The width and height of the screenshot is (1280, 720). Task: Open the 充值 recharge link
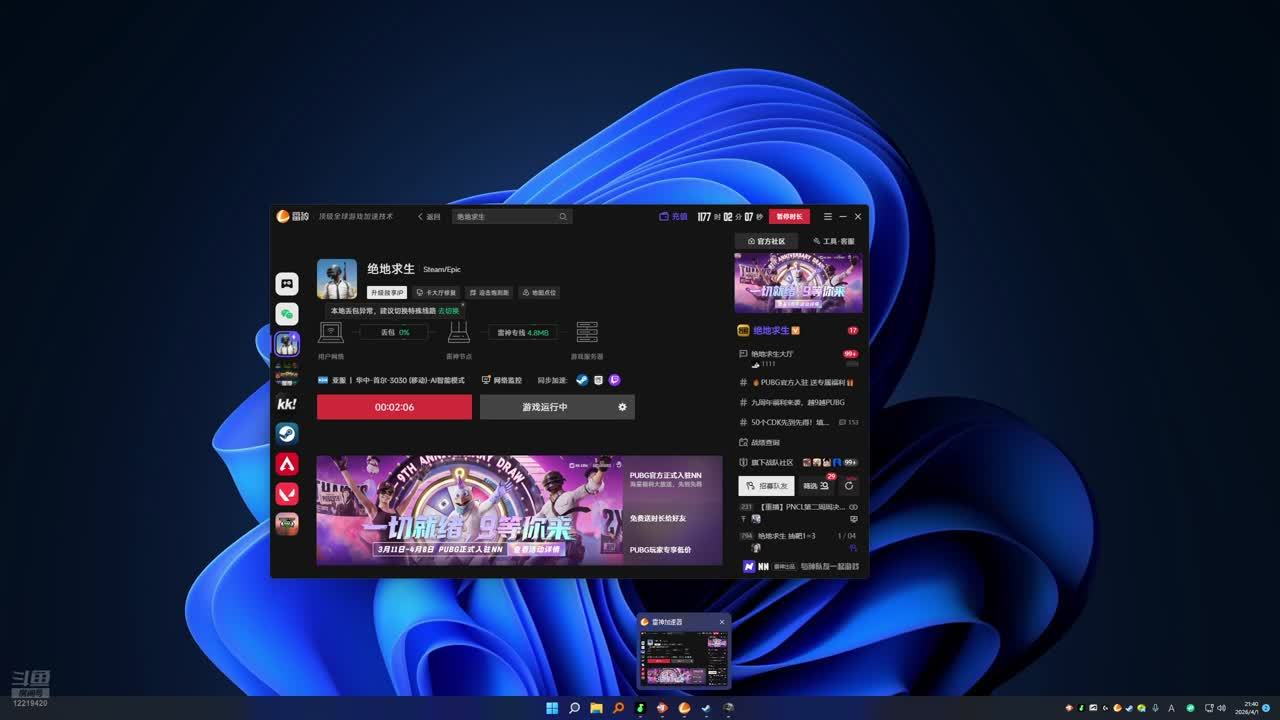click(673, 217)
